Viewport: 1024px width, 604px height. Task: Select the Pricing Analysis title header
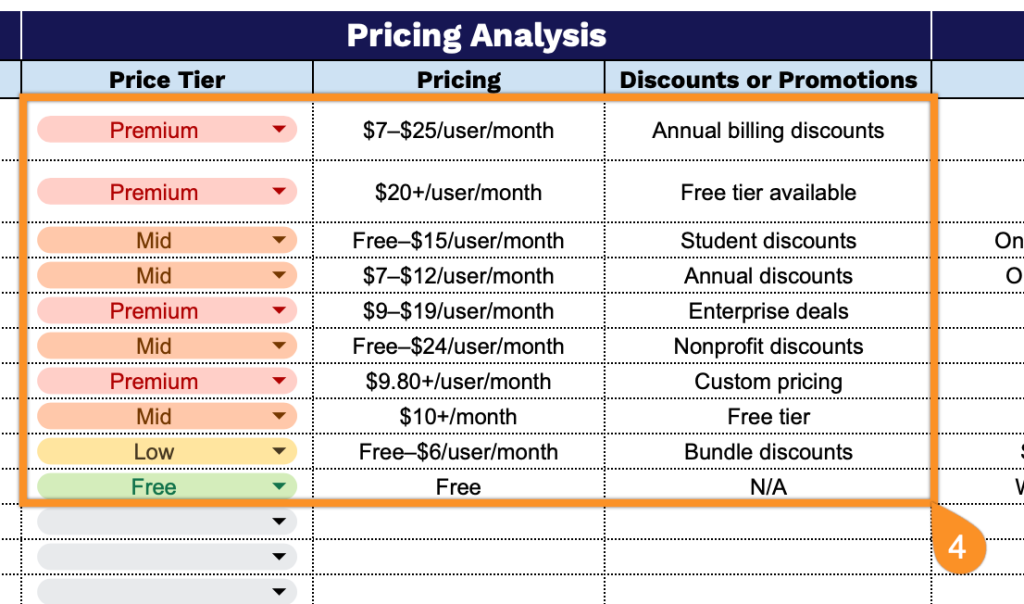coord(476,36)
